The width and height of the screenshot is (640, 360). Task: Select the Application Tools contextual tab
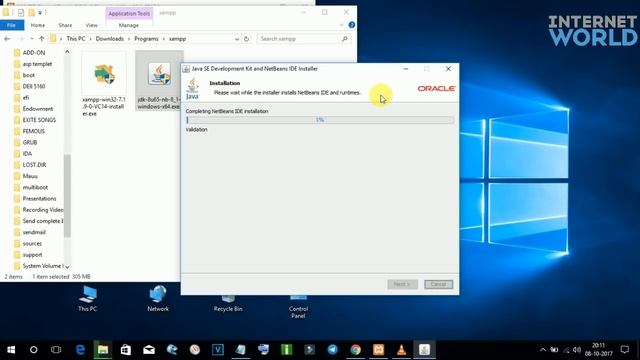click(x=129, y=13)
